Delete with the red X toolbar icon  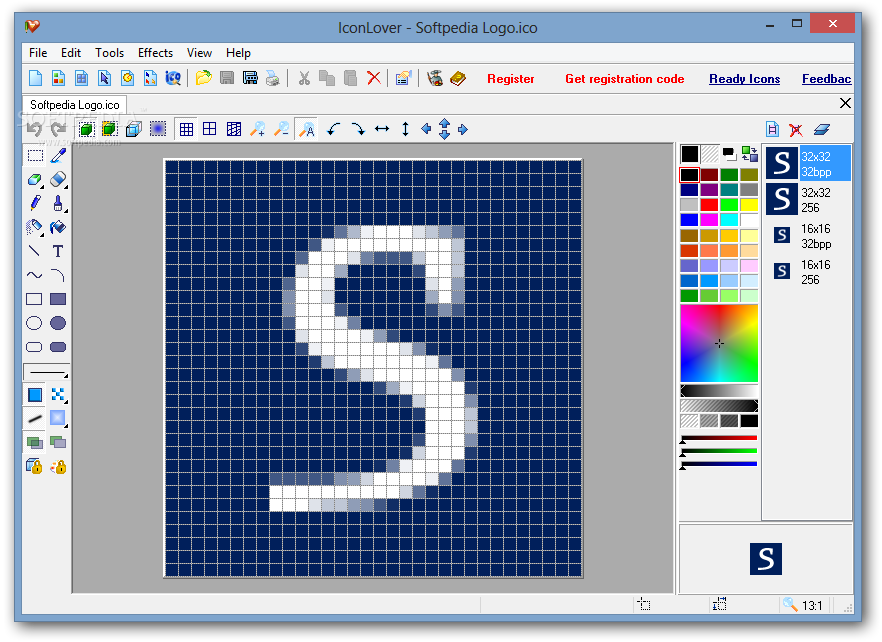374,78
